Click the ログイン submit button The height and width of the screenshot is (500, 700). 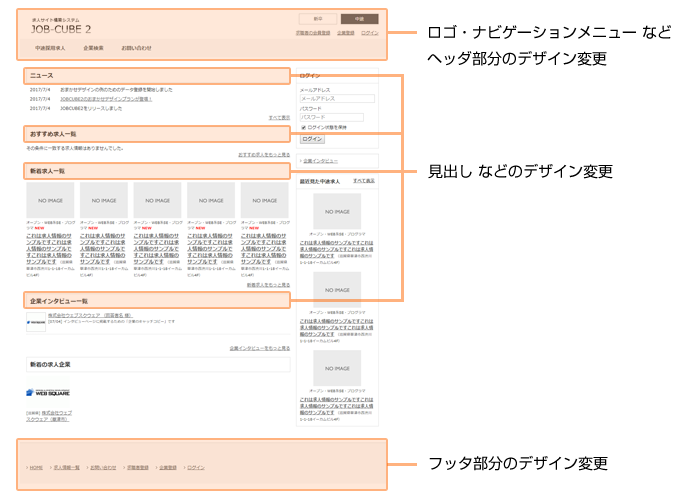(312, 139)
